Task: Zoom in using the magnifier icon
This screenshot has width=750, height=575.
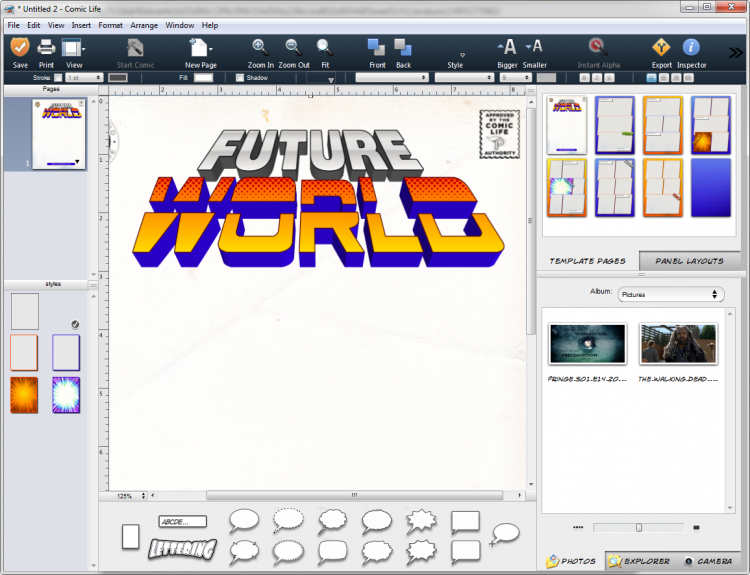Action: click(x=260, y=47)
